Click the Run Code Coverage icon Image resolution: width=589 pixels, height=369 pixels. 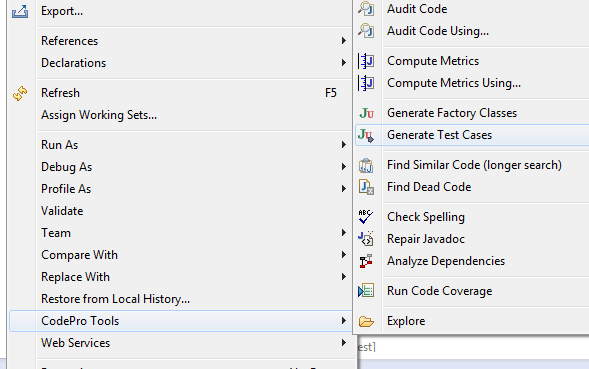tap(366, 291)
